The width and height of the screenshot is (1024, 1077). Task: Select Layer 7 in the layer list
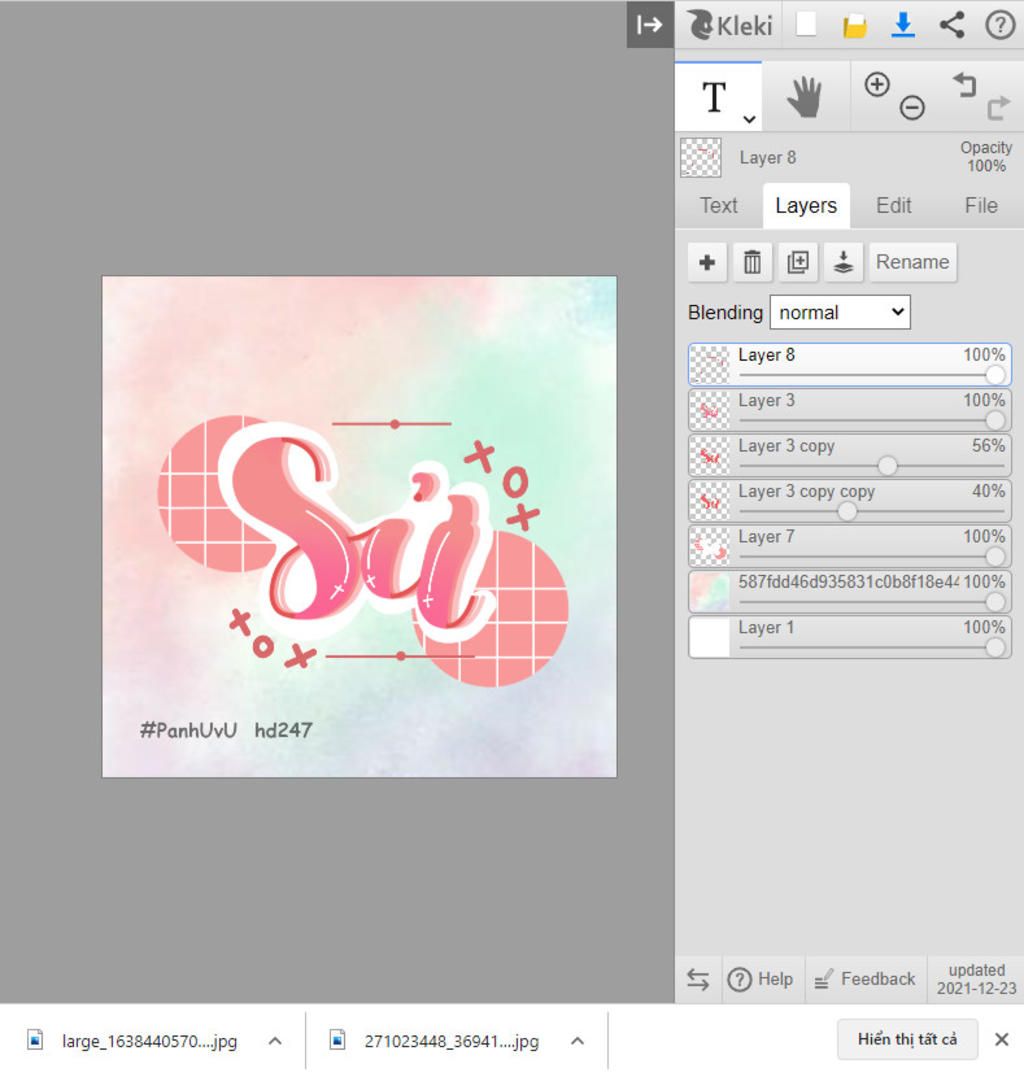(850, 546)
